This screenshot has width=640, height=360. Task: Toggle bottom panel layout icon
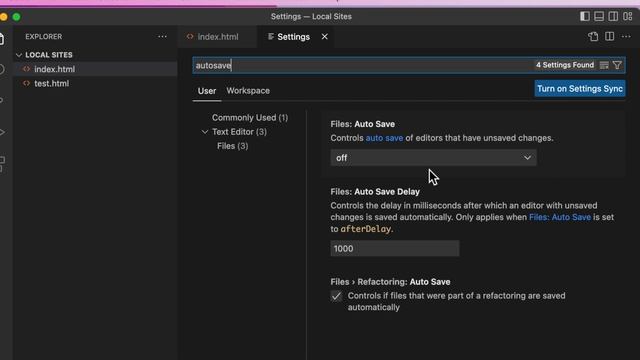tap(599, 16)
